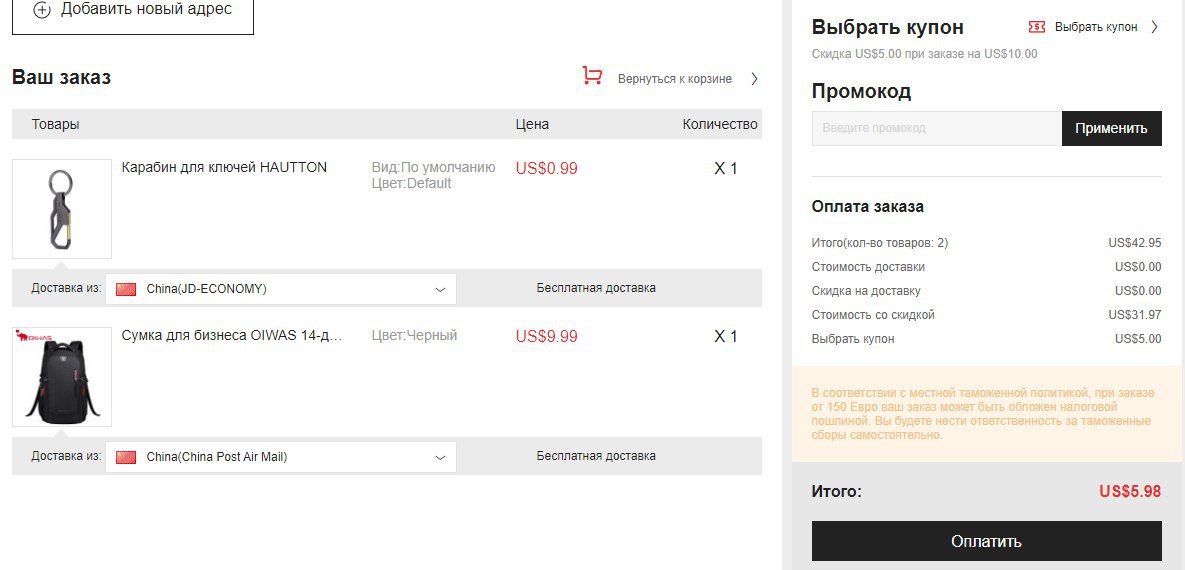This screenshot has height=570, width=1185.
Task: Open the HAUTTON carabiner keychain thumbnail
Action: pos(62,209)
